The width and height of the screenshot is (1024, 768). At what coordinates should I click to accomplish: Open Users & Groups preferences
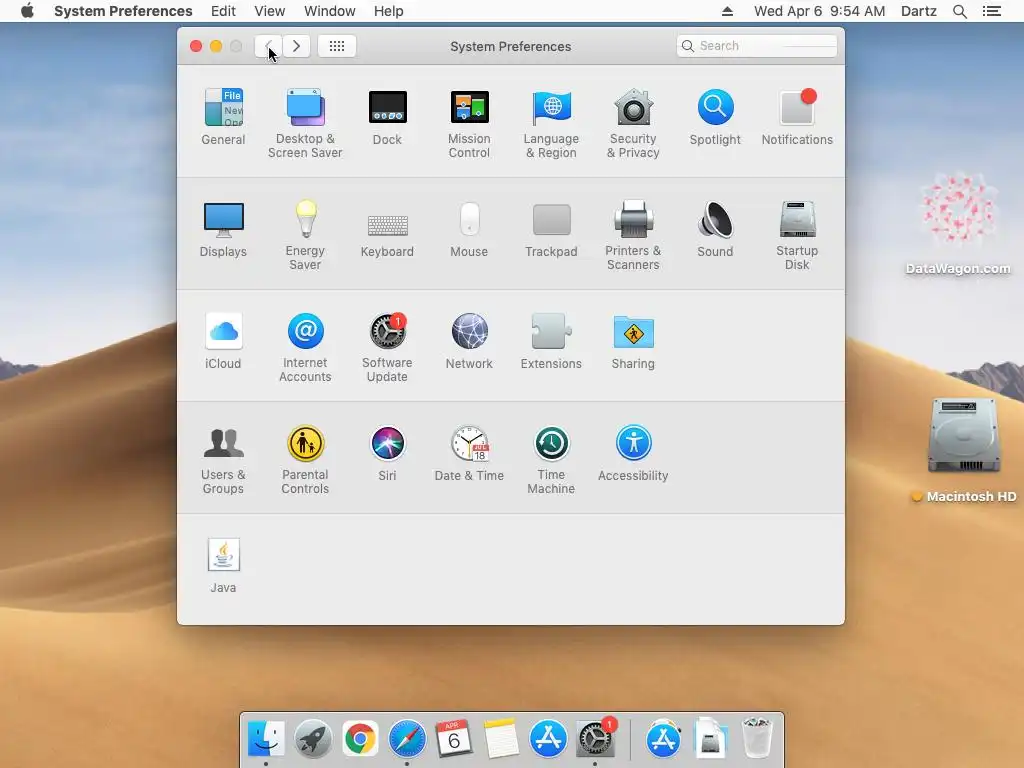point(223,460)
